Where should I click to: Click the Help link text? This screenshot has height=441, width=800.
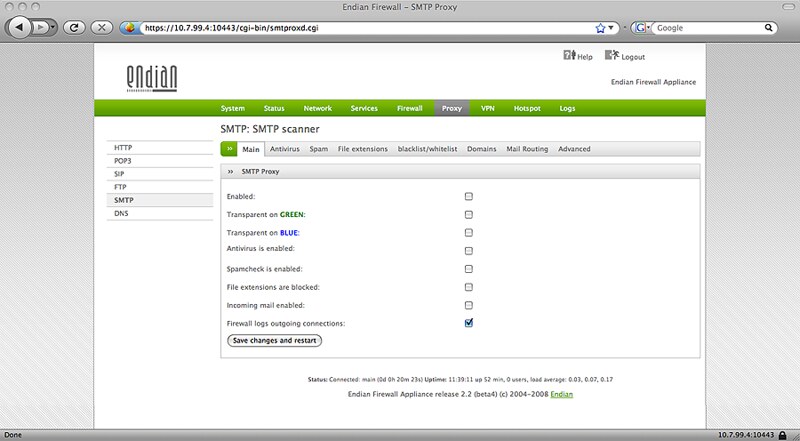click(585, 57)
